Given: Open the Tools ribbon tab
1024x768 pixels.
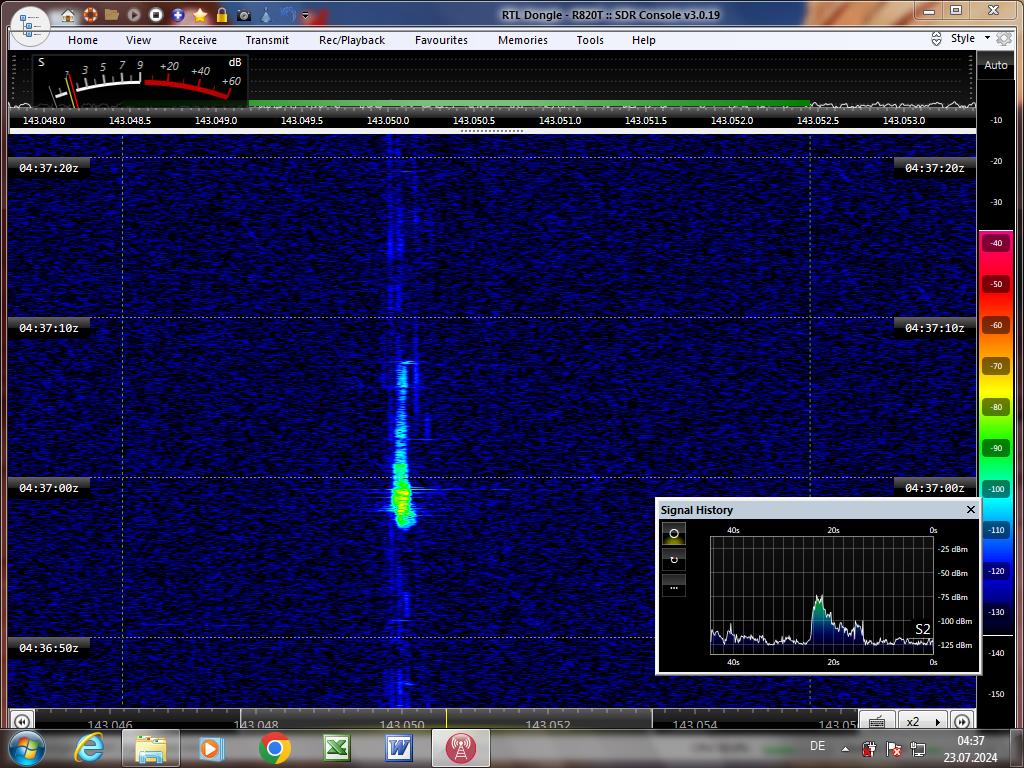Looking at the screenshot, I should [x=590, y=40].
